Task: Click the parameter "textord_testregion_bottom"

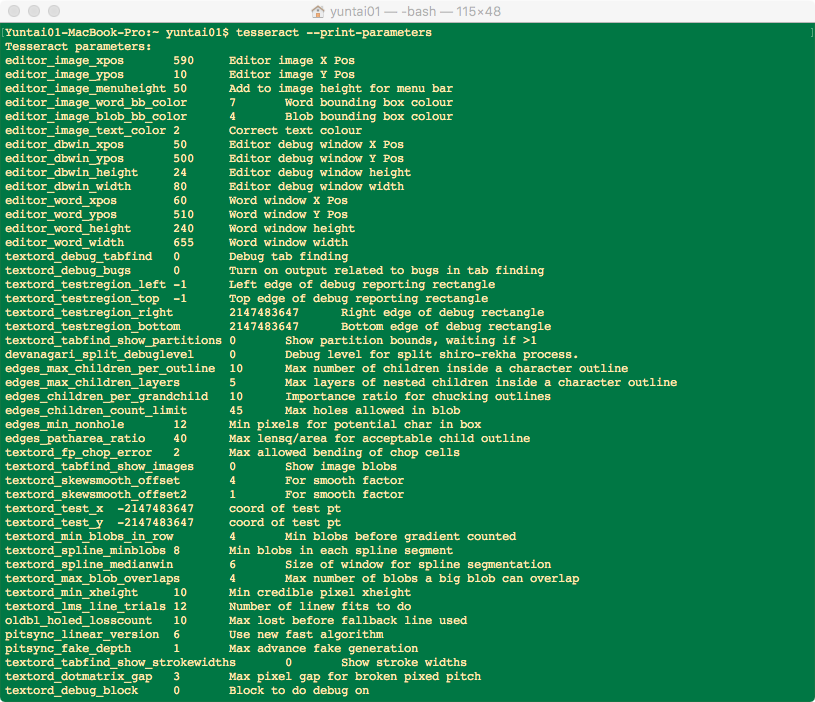Action: (x=93, y=327)
